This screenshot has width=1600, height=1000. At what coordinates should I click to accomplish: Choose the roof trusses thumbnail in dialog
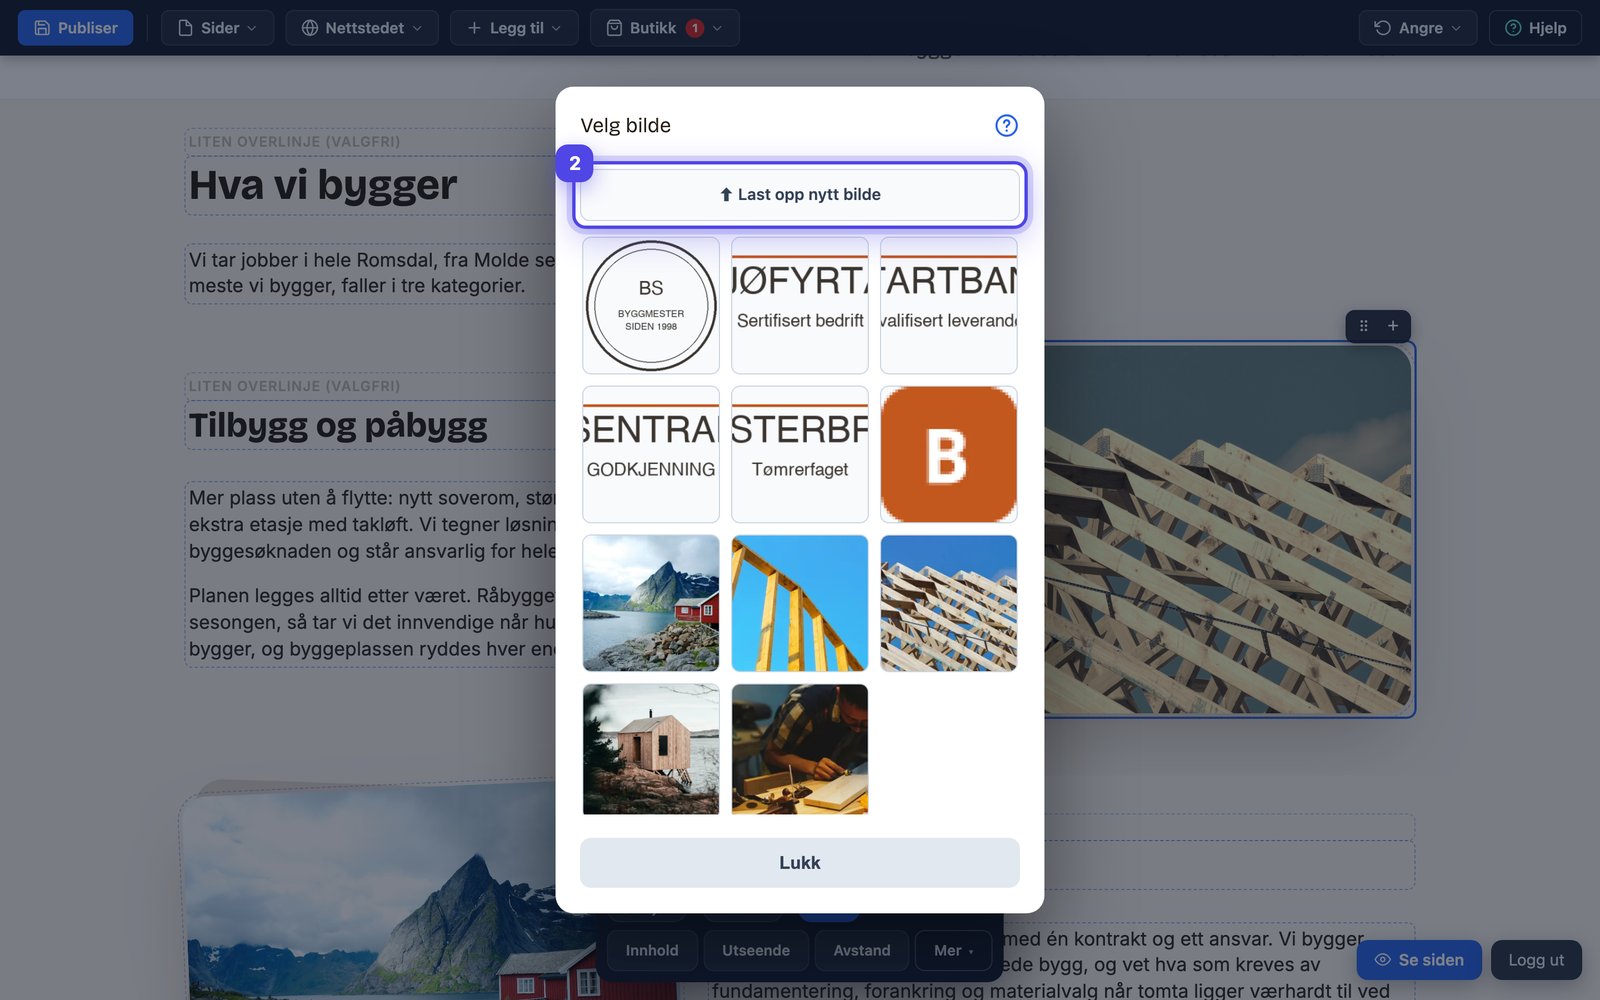point(949,603)
